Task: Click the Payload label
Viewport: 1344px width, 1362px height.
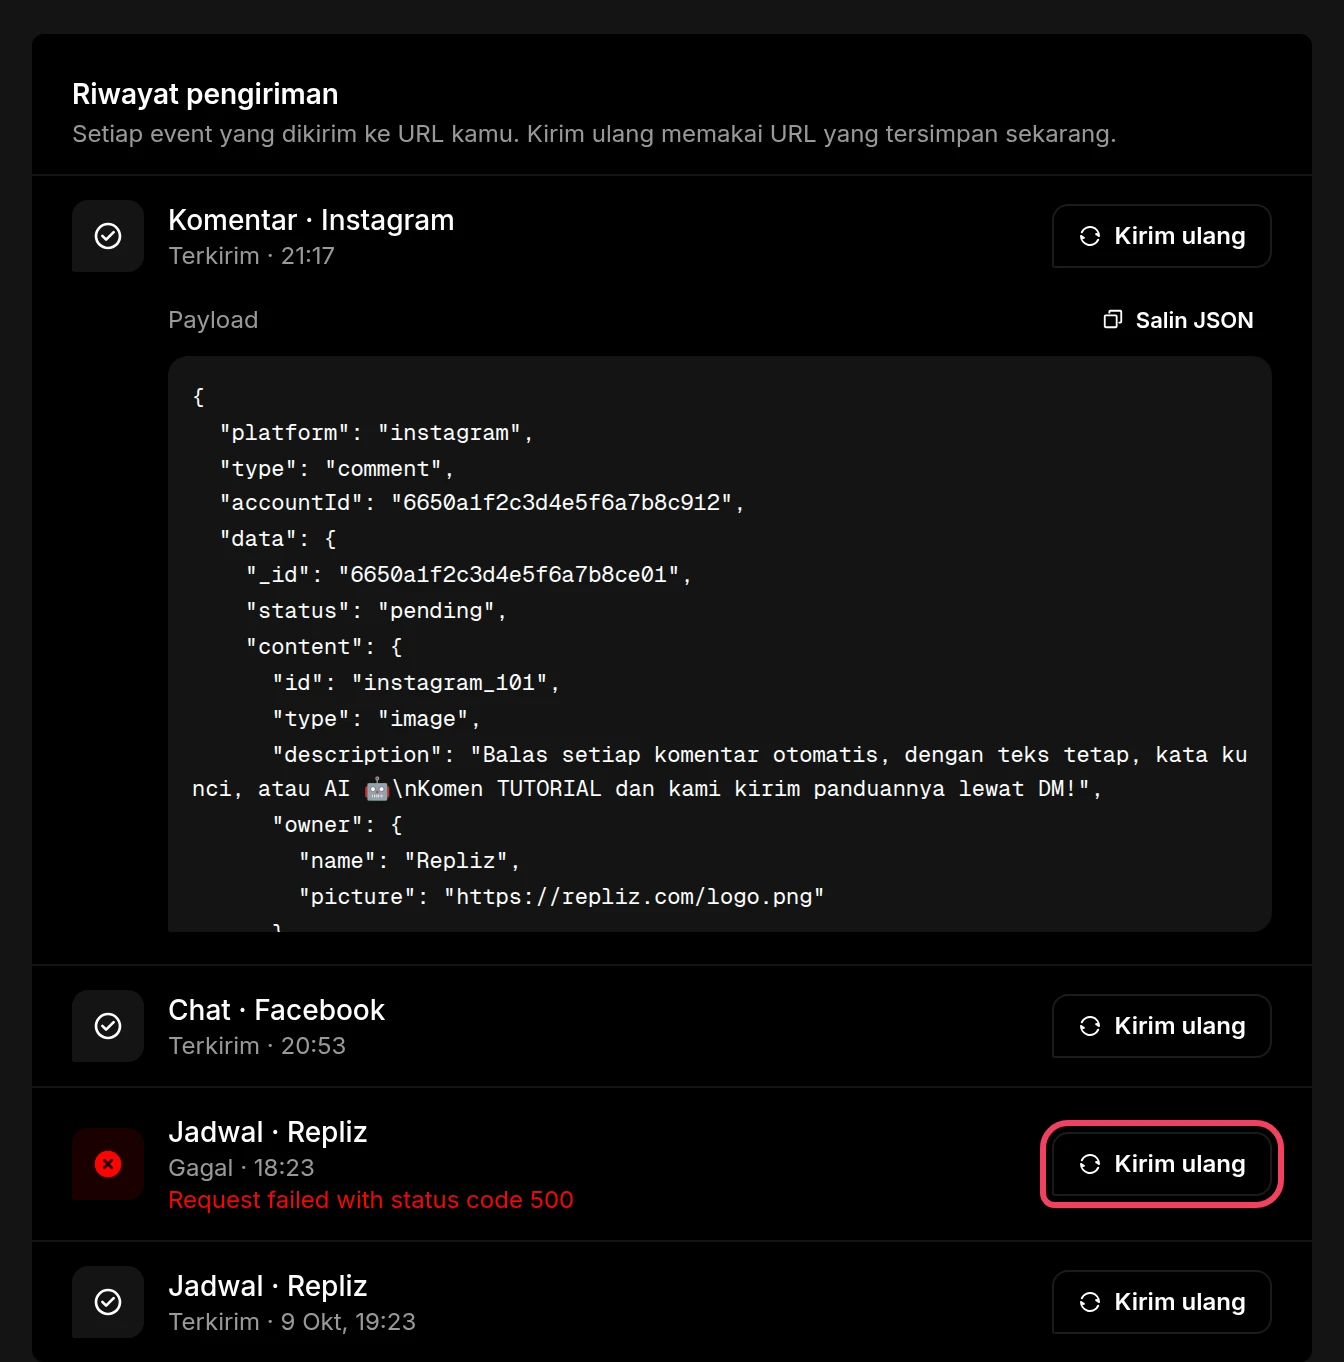Action: click(x=213, y=320)
